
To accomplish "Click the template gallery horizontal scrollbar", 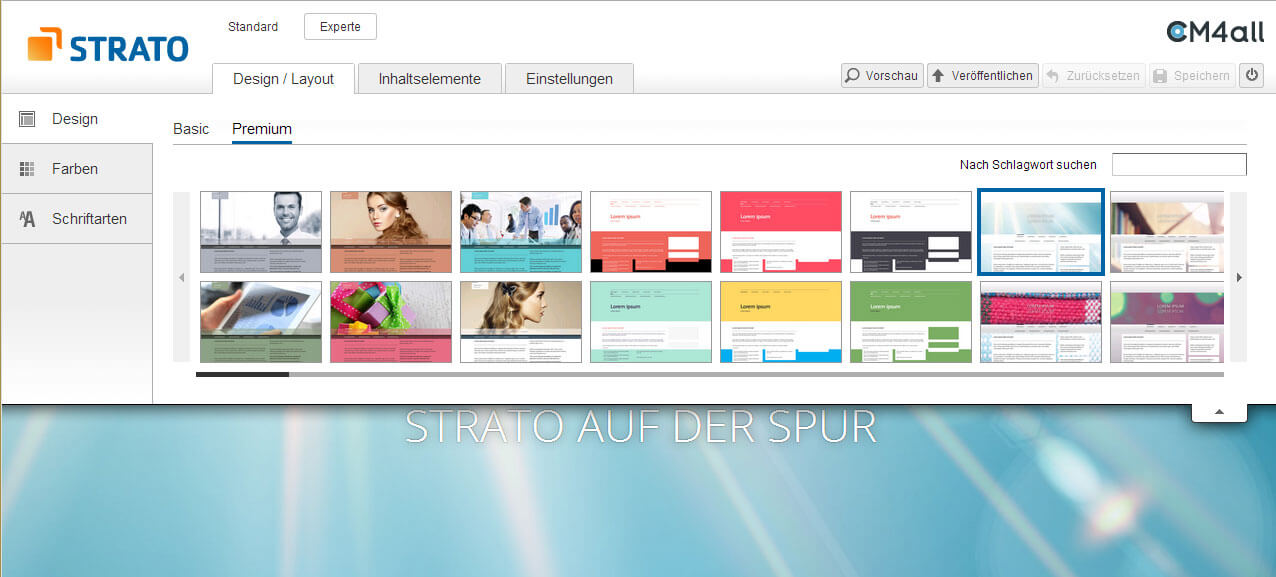I will [710, 375].
